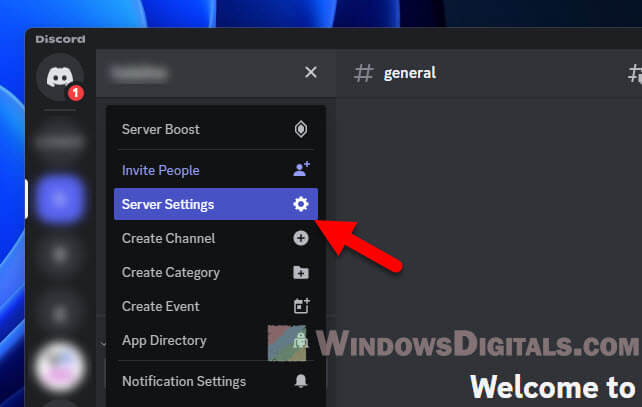Click the Create Category folder-plus icon
The image size is (642, 407).
pos(301,272)
